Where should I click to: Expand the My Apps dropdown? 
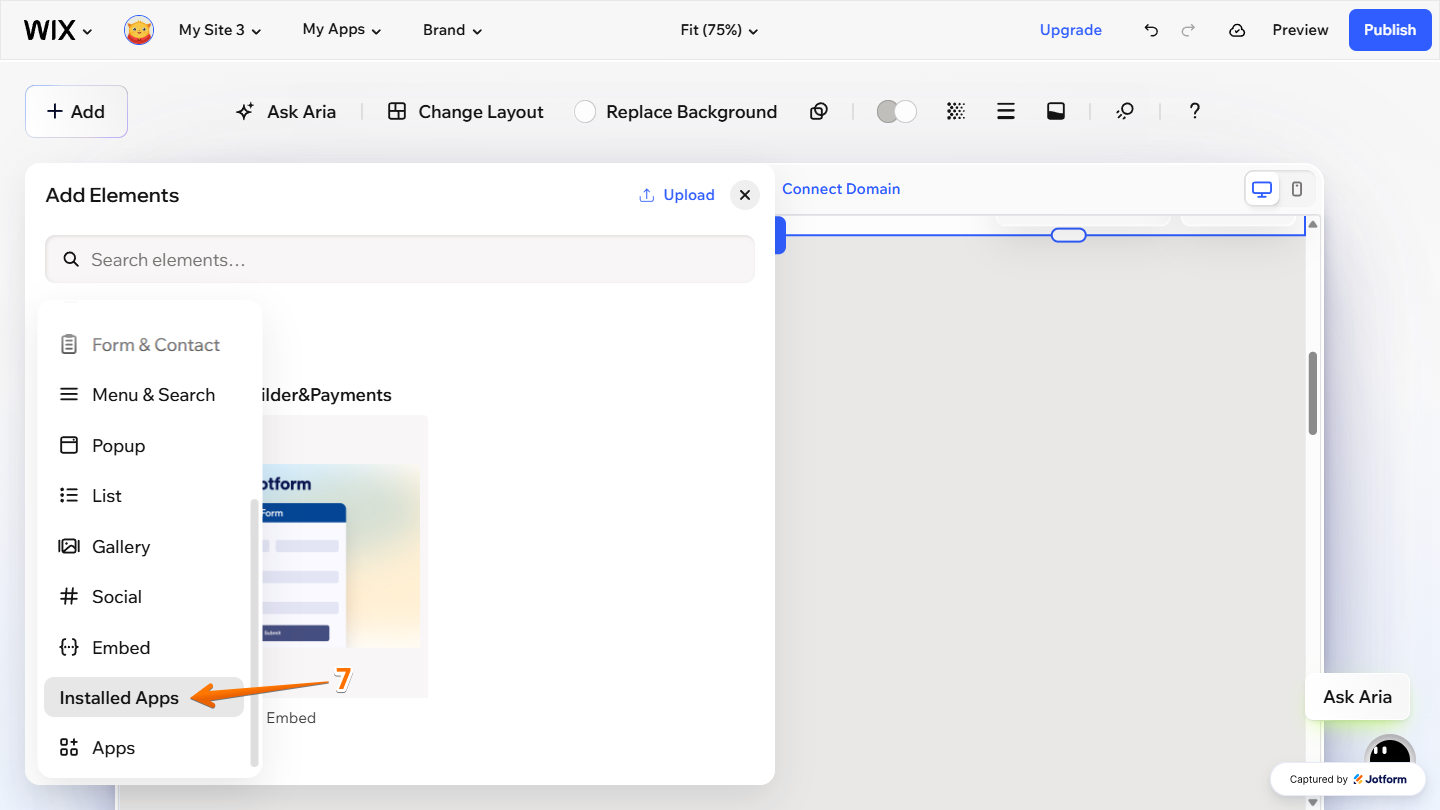click(x=342, y=30)
